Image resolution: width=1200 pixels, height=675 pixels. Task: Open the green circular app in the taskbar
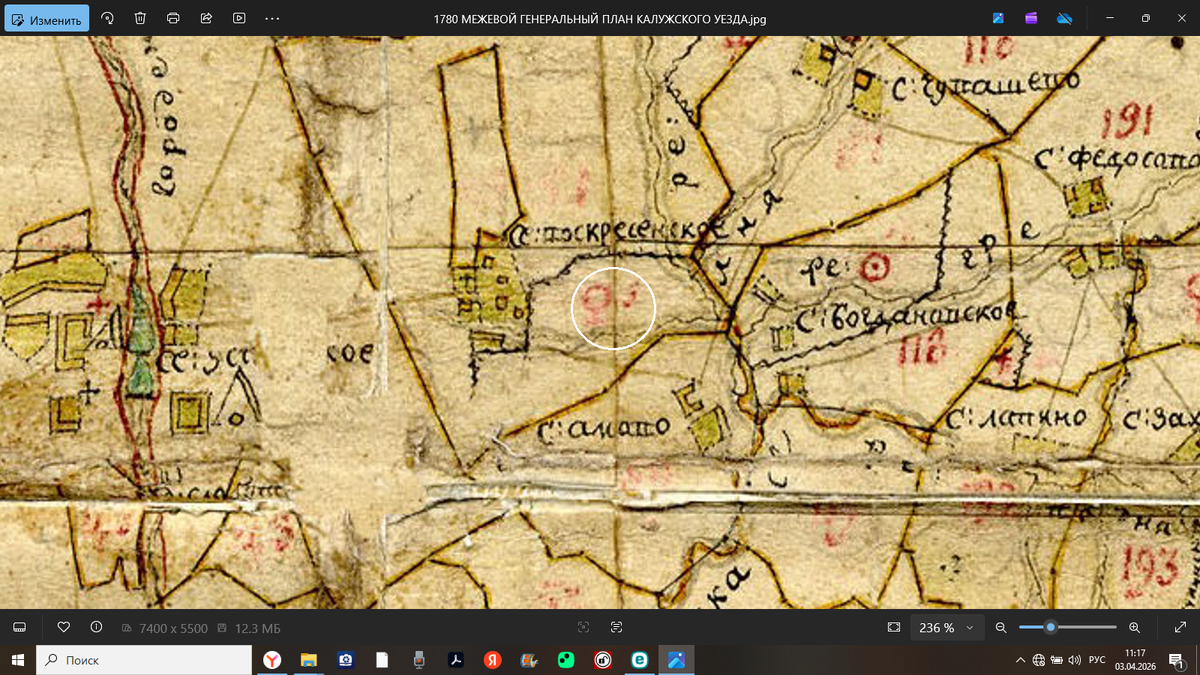coord(566,660)
